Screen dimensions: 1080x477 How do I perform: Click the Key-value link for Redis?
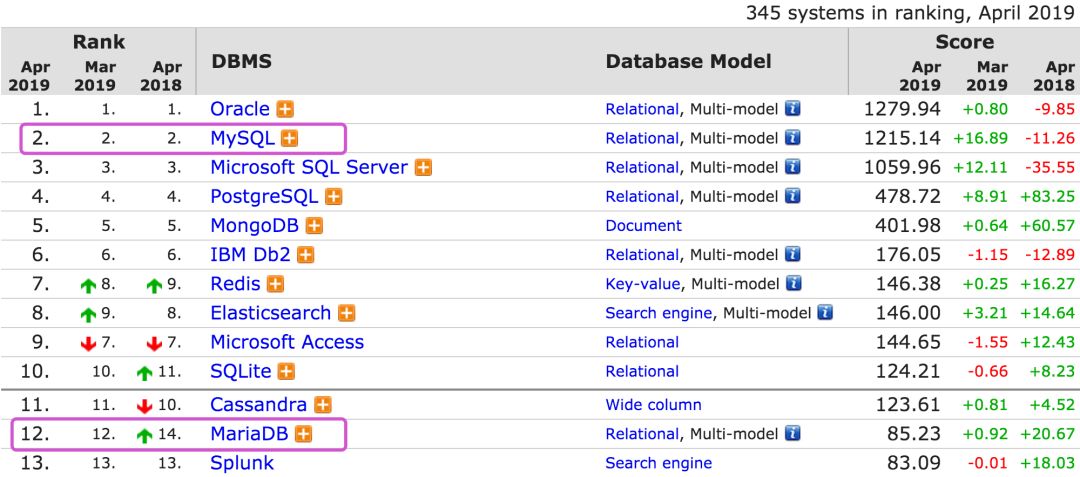[642, 284]
